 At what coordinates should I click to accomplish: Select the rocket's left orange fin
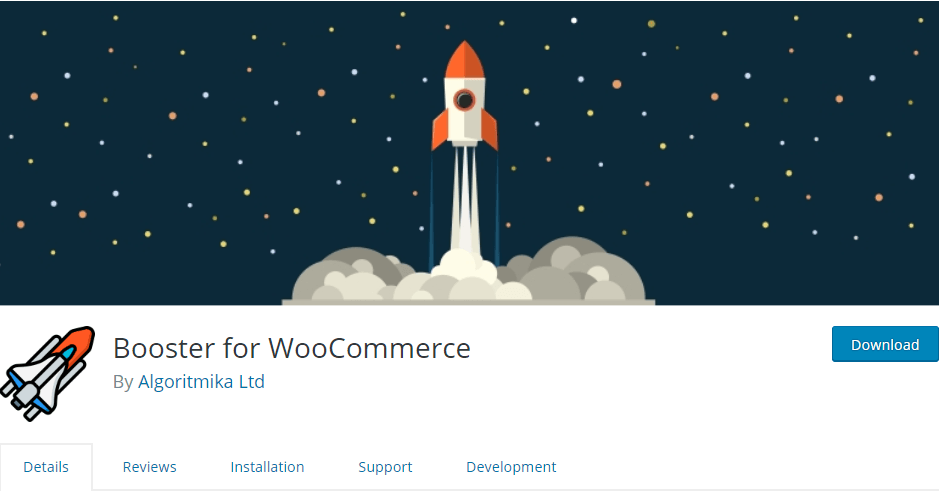pos(440,129)
